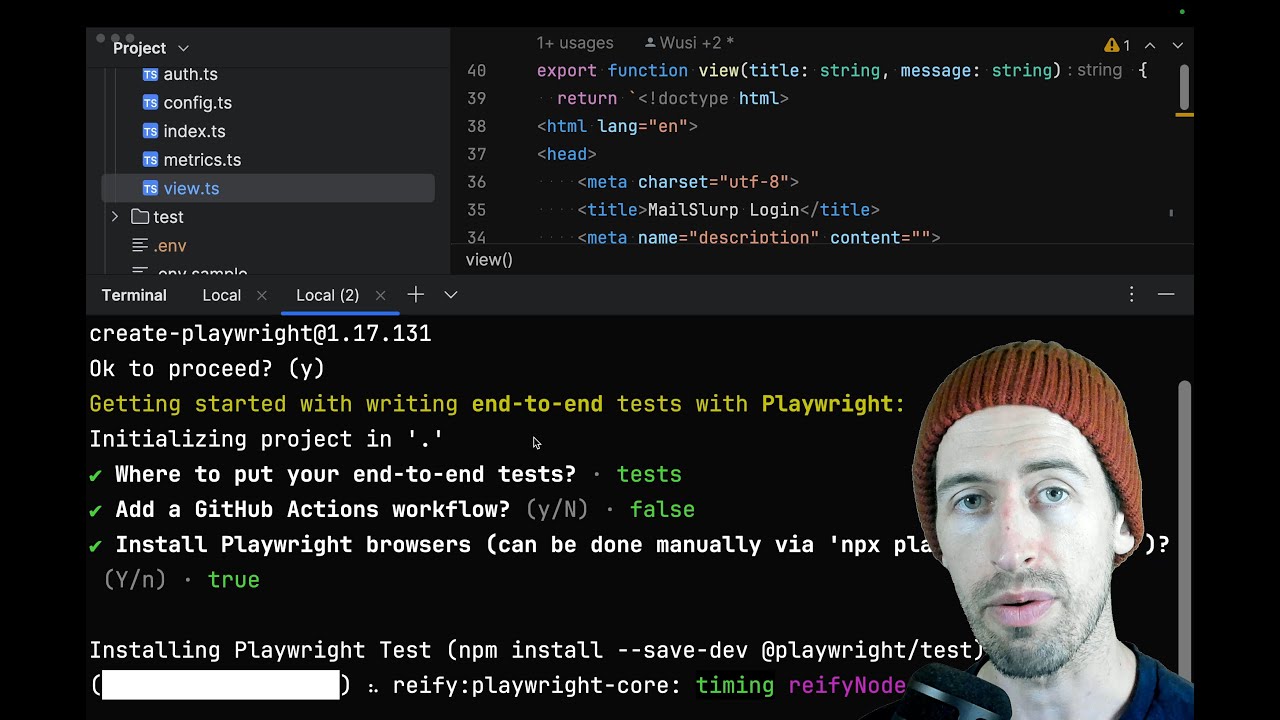Open index.ts in the project tree
Viewport: 1280px width, 720px height.
tap(194, 131)
